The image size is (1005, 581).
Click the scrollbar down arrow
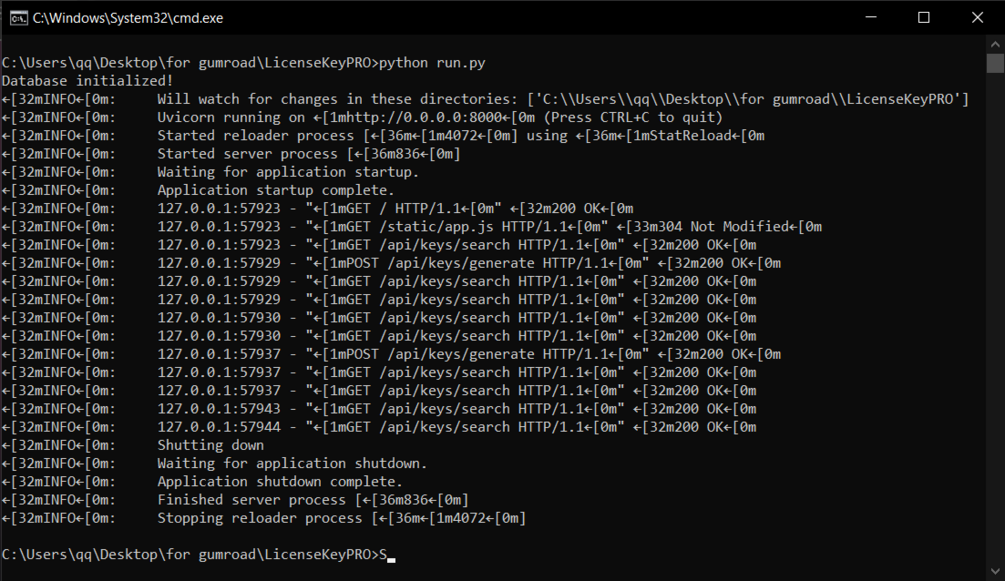pyautogui.click(x=995, y=571)
